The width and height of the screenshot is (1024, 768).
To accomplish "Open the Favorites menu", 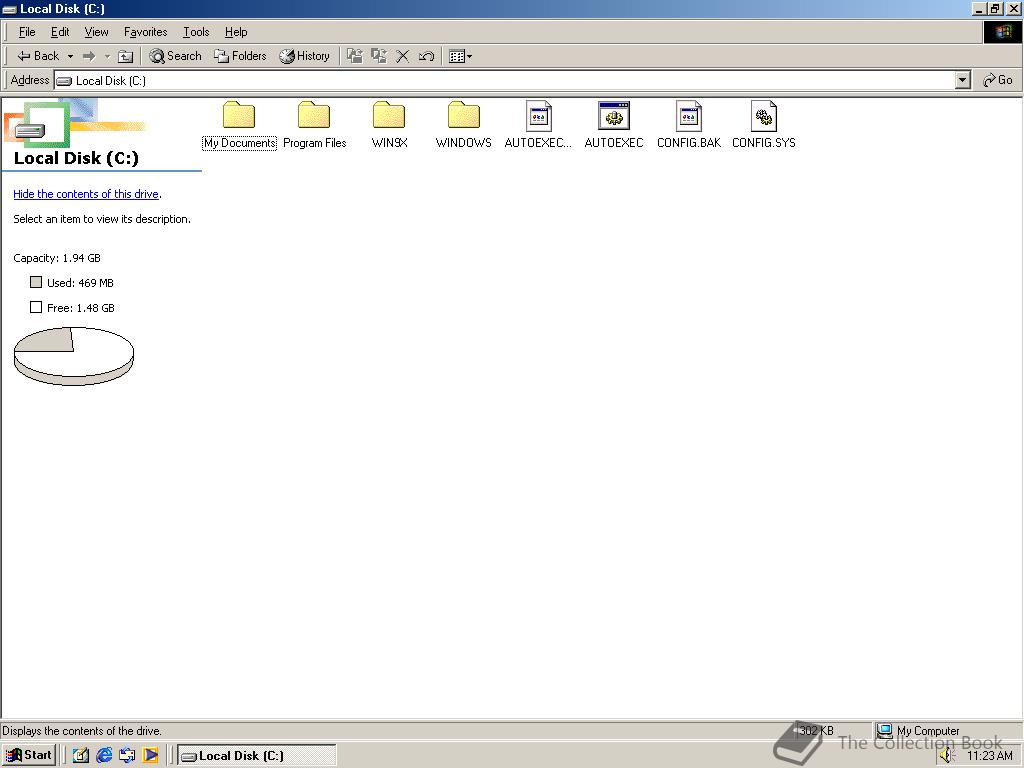I will [146, 32].
